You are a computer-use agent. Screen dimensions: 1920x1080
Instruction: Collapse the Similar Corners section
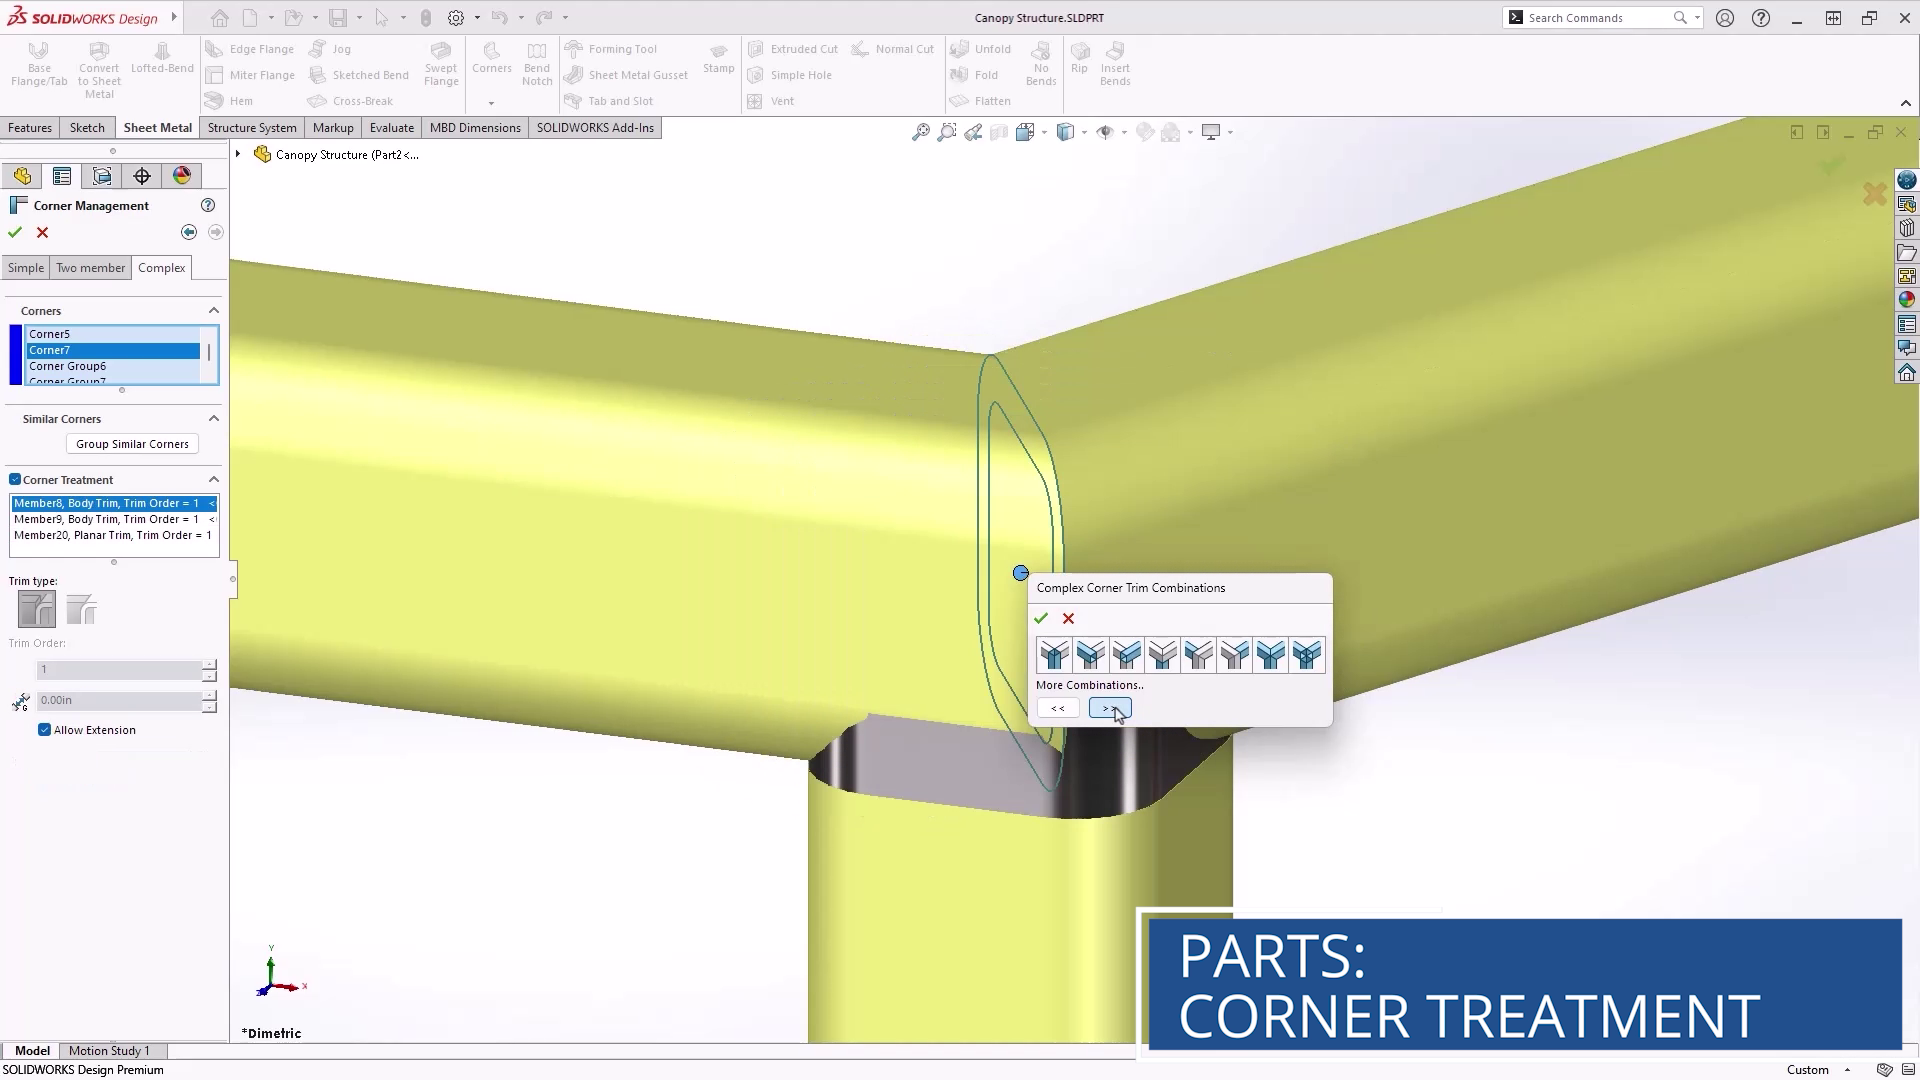213,419
